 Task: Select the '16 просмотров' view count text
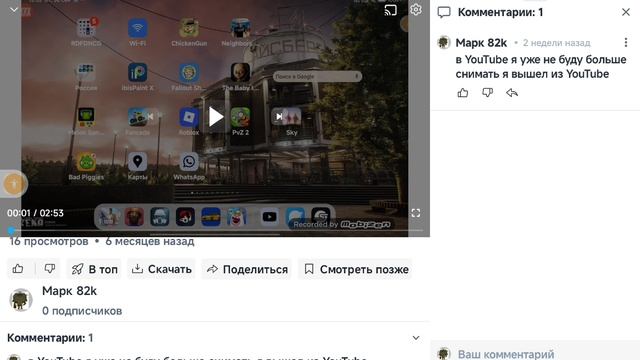point(49,241)
